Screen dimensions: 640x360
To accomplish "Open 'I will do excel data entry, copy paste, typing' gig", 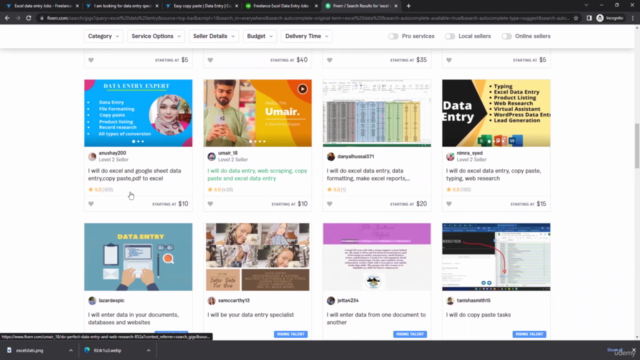I will tap(493, 175).
